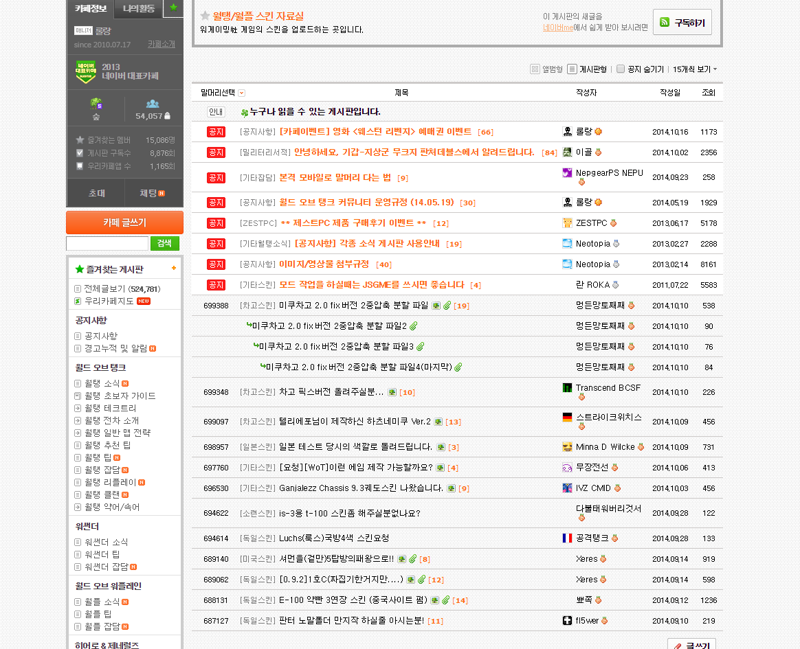Click the green 검색 search button
The image size is (800, 649).
point(165,243)
